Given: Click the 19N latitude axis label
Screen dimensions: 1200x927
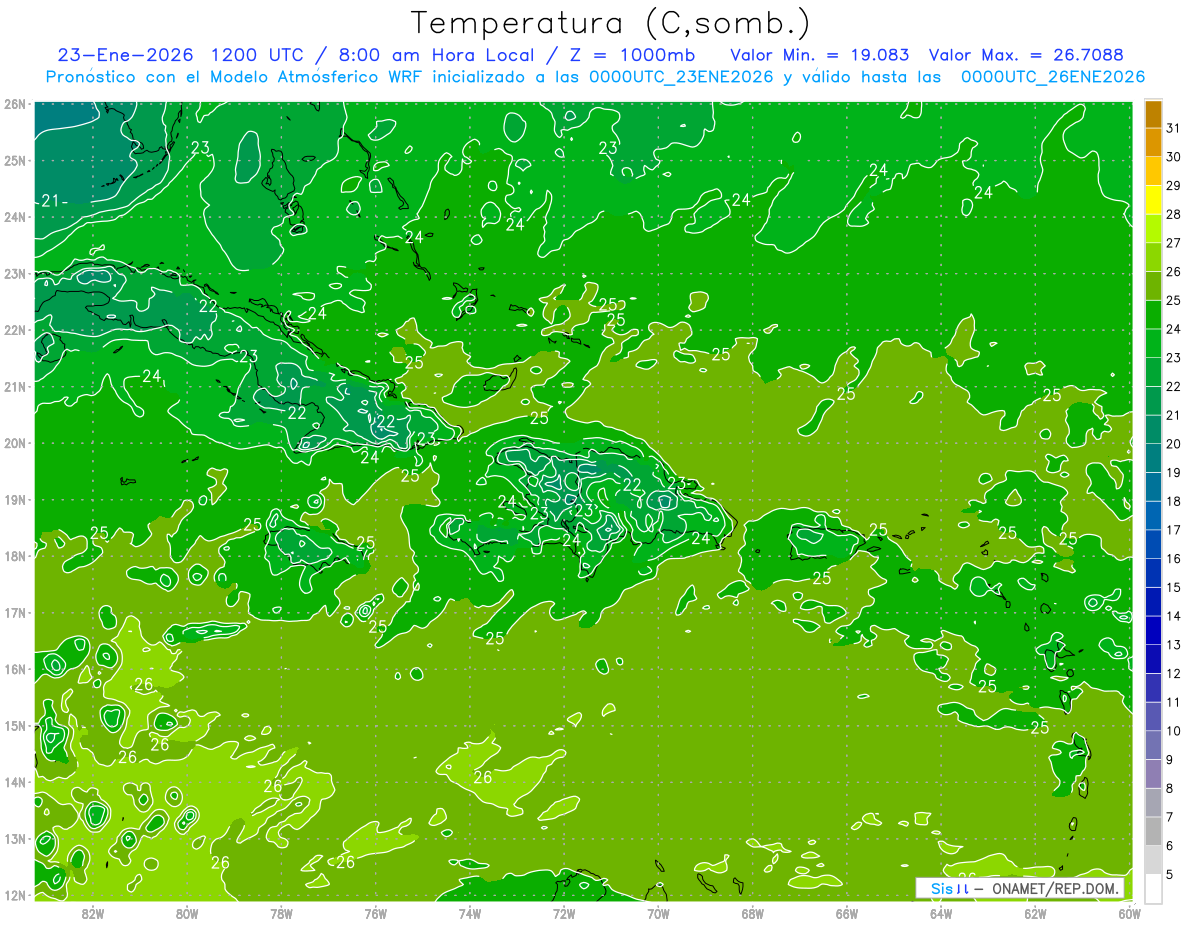Looking at the screenshot, I should [15, 499].
